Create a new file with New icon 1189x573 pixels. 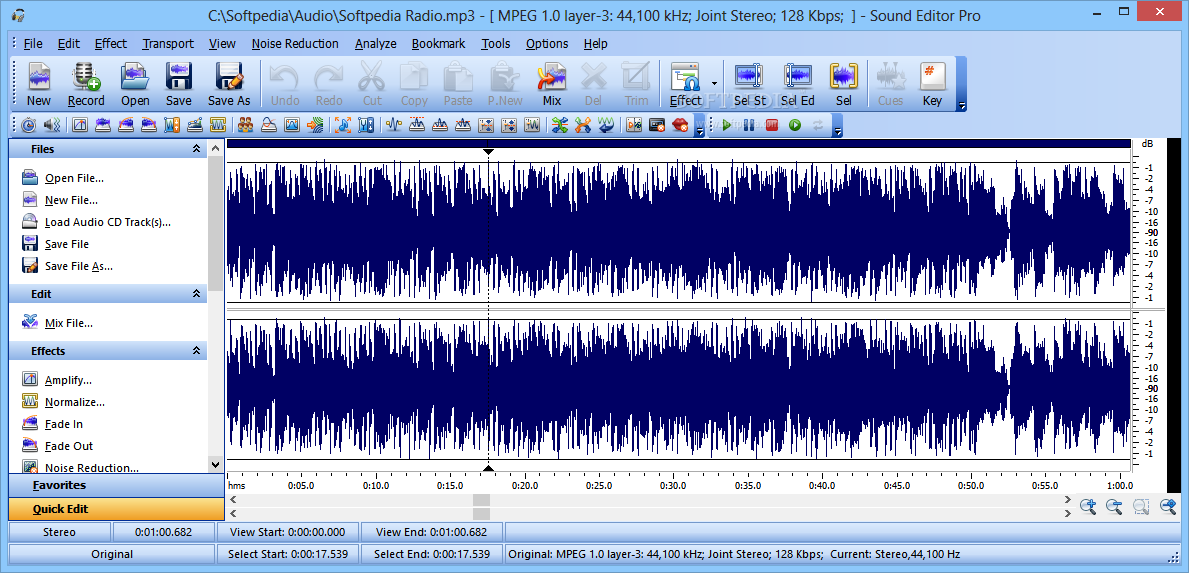coord(39,84)
